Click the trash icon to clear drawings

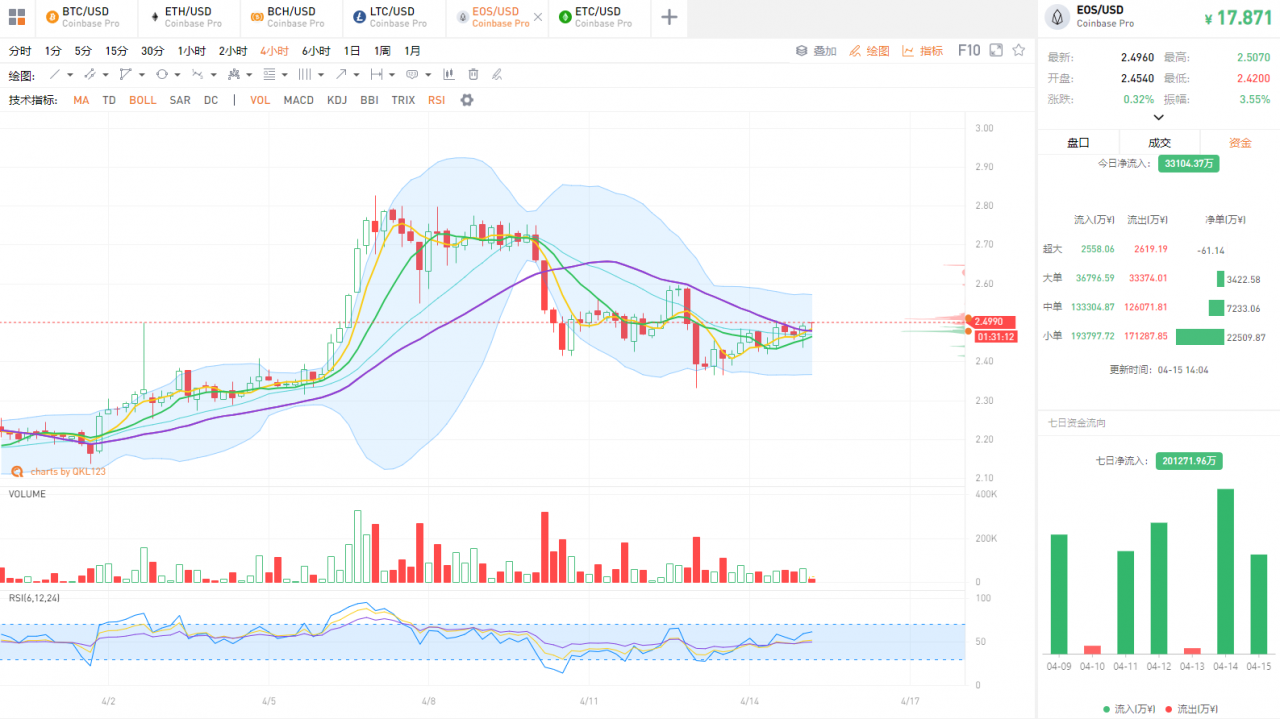[473, 74]
